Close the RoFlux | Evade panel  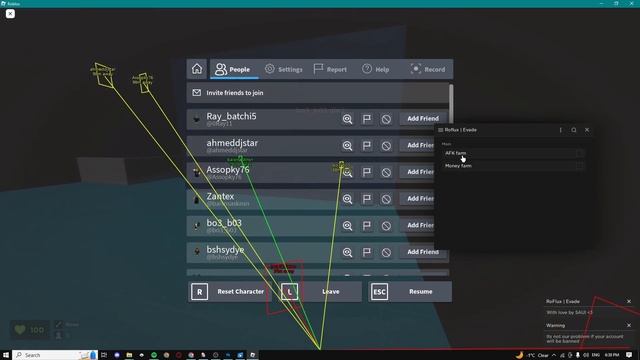coord(587,130)
